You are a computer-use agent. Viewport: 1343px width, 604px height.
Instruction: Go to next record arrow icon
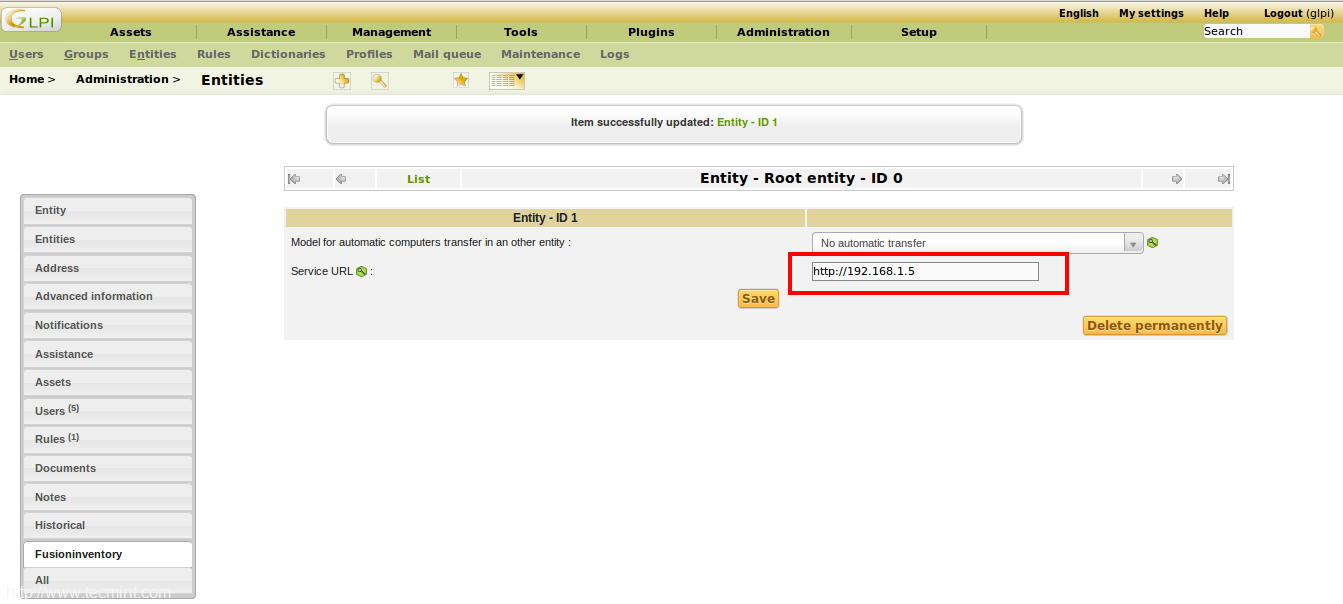1177,179
